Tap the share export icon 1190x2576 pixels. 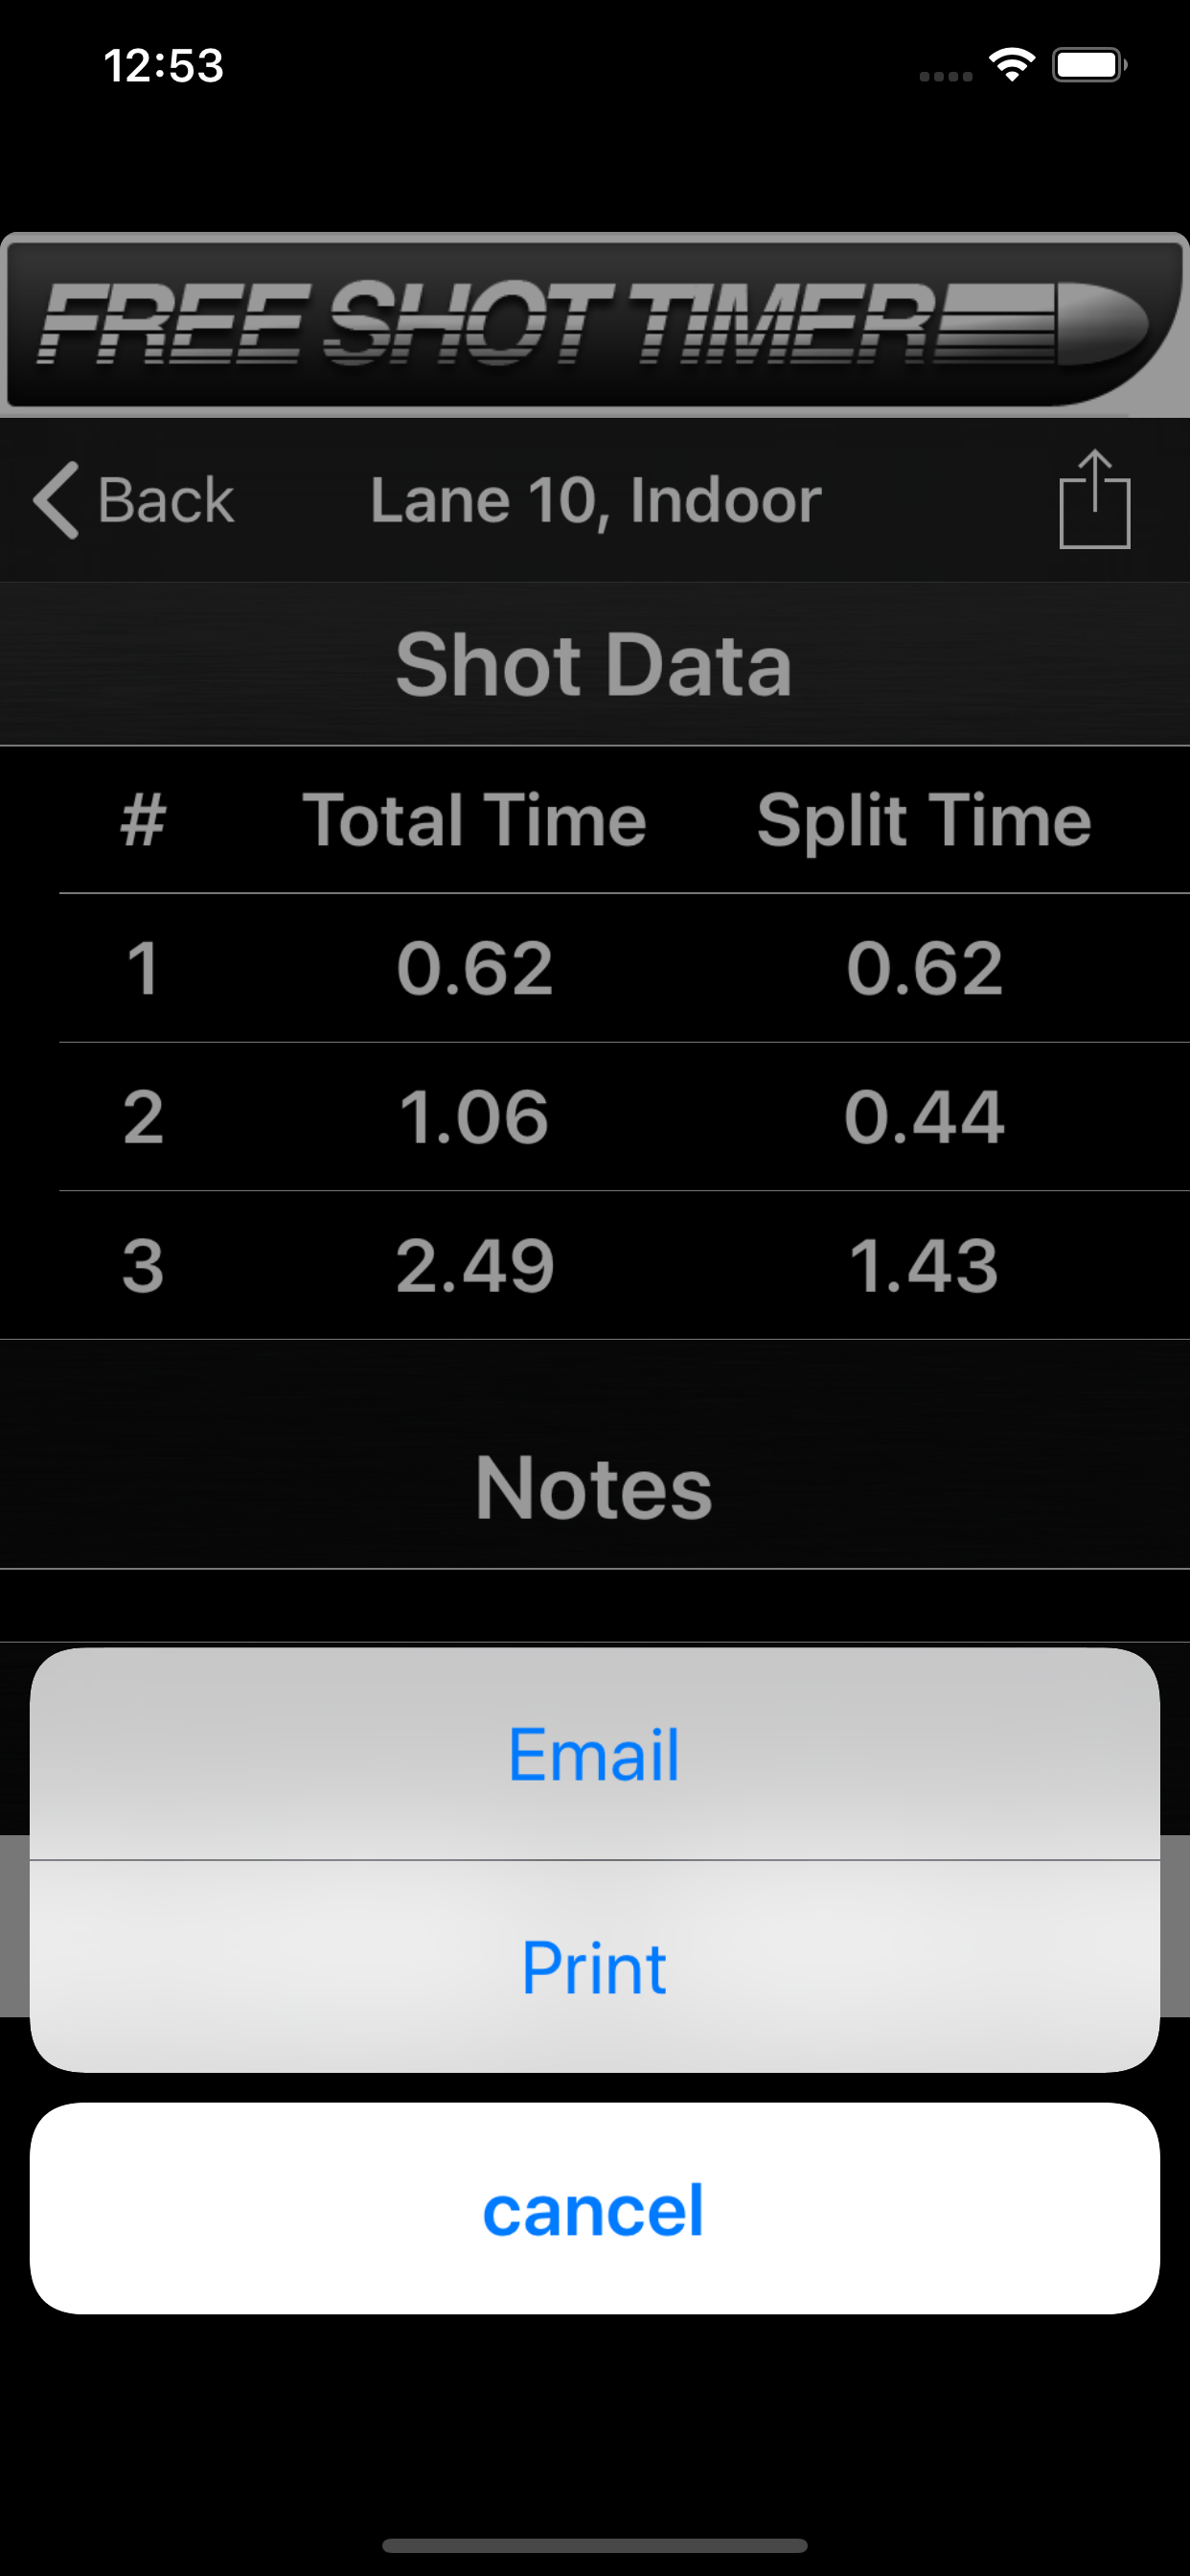(x=1094, y=499)
